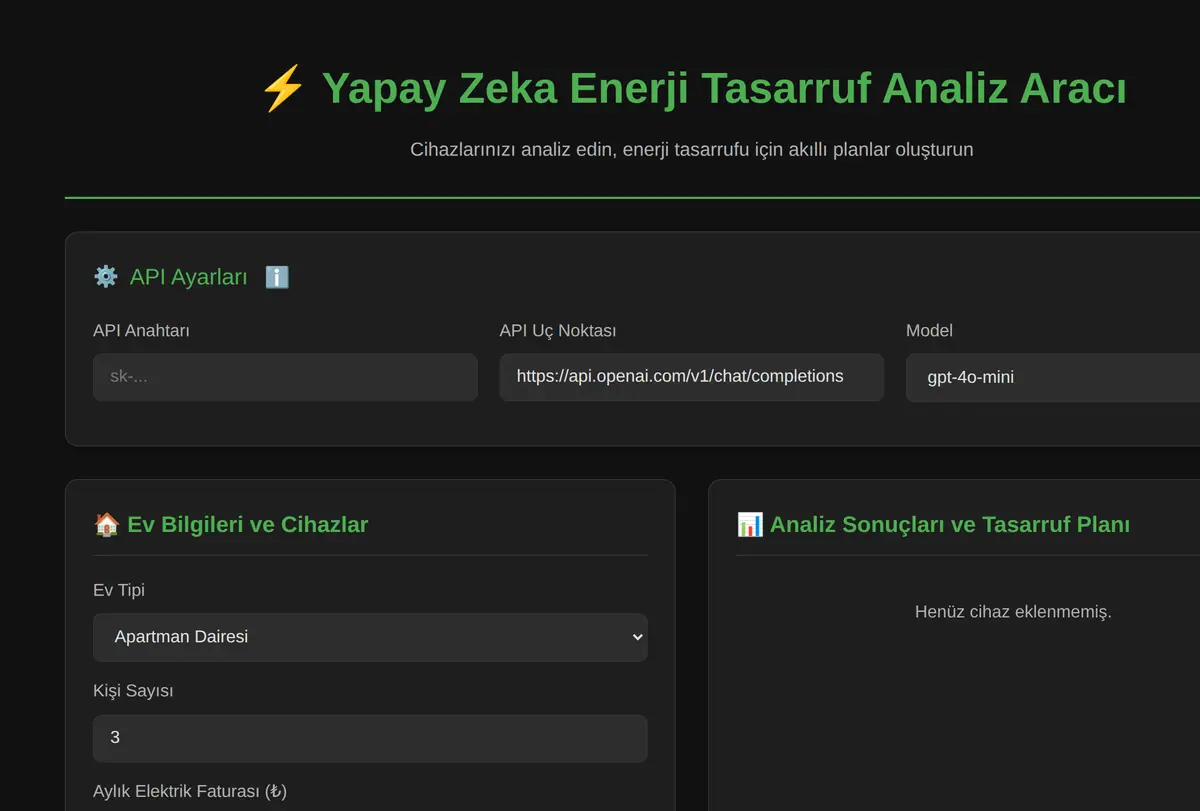The height and width of the screenshot is (811, 1200).
Task: Click the 'Ev Tipi' label
Action: click(x=119, y=590)
